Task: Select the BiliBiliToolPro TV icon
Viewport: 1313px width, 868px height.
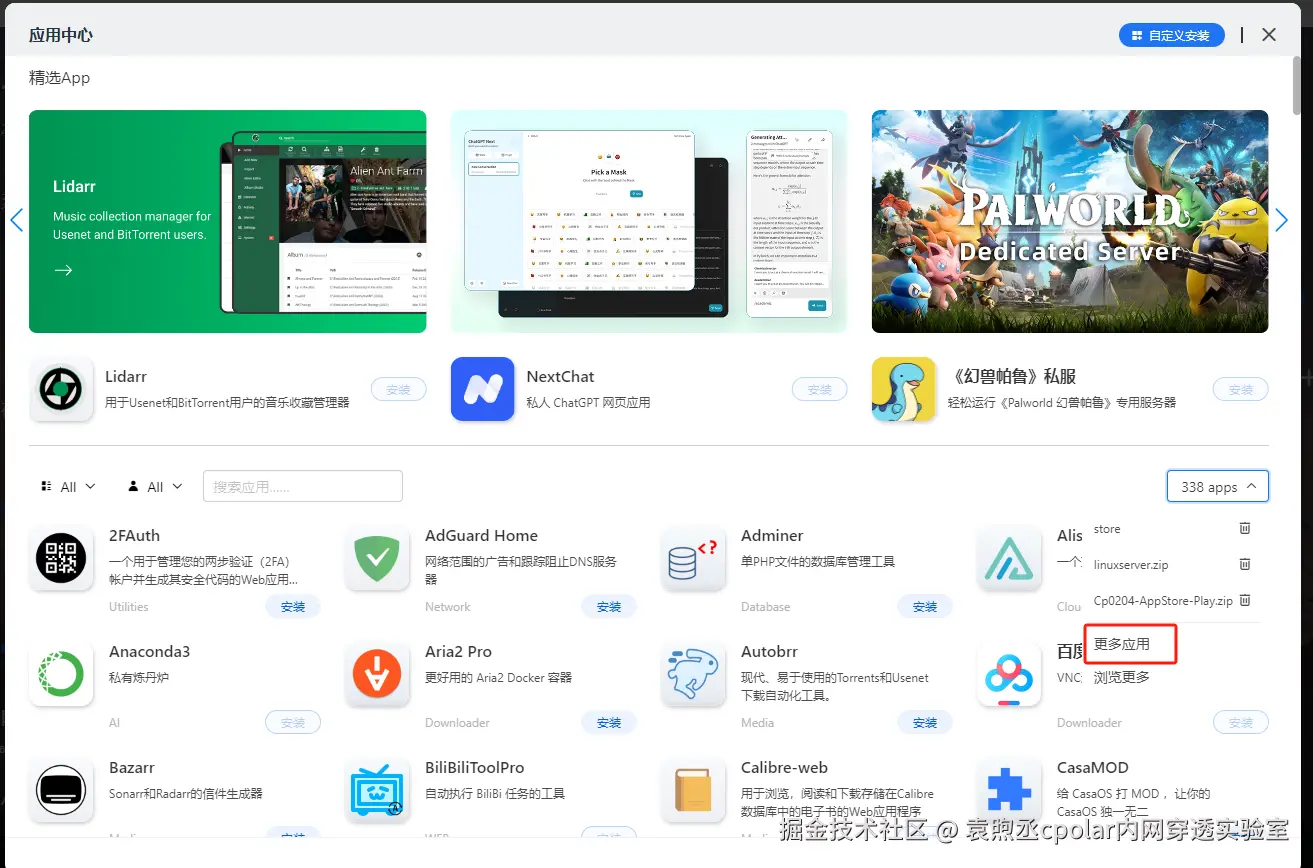Action: (x=377, y=790)
